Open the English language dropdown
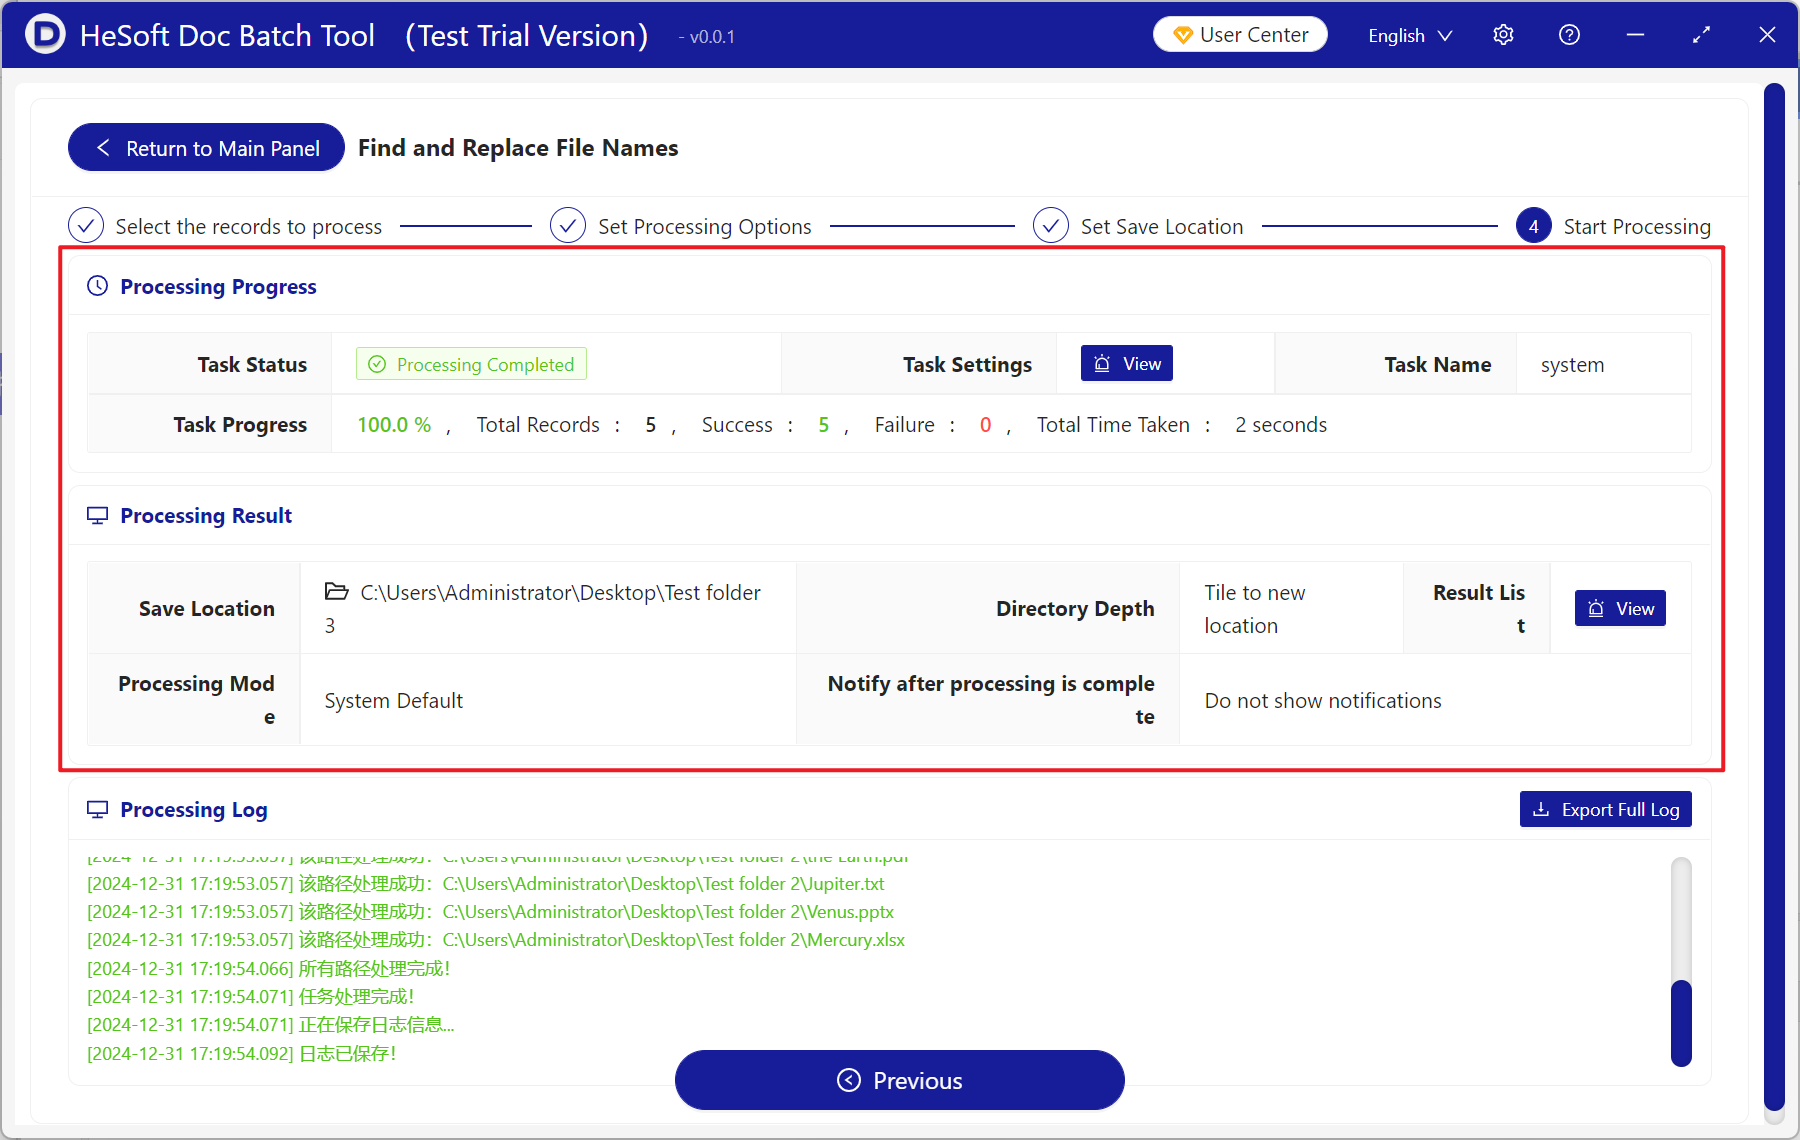 (x=1409, y=35)
